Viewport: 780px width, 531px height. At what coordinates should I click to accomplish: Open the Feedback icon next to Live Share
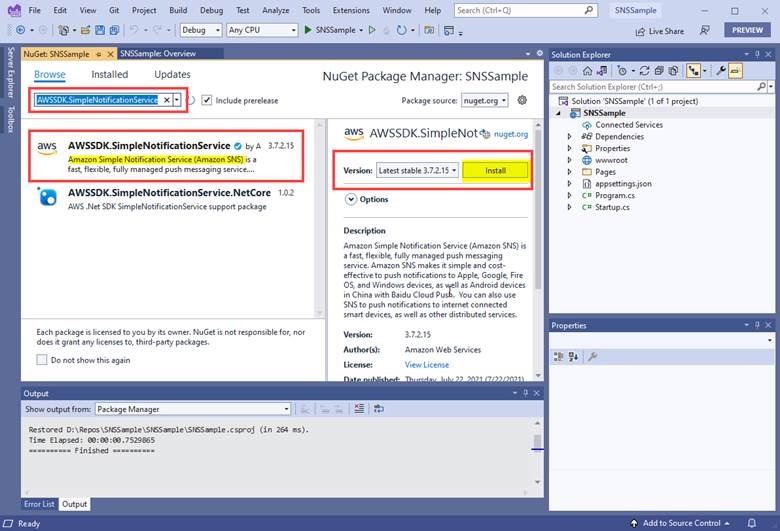tap(704, 30)
